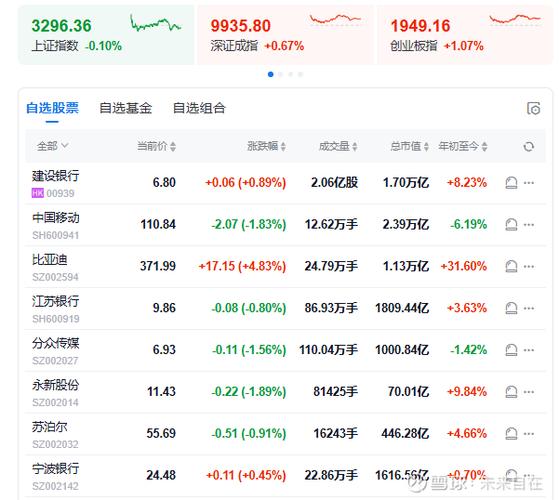Click stock code SH600919
This screenshot has width=559, height=500.
coord(56,319)
